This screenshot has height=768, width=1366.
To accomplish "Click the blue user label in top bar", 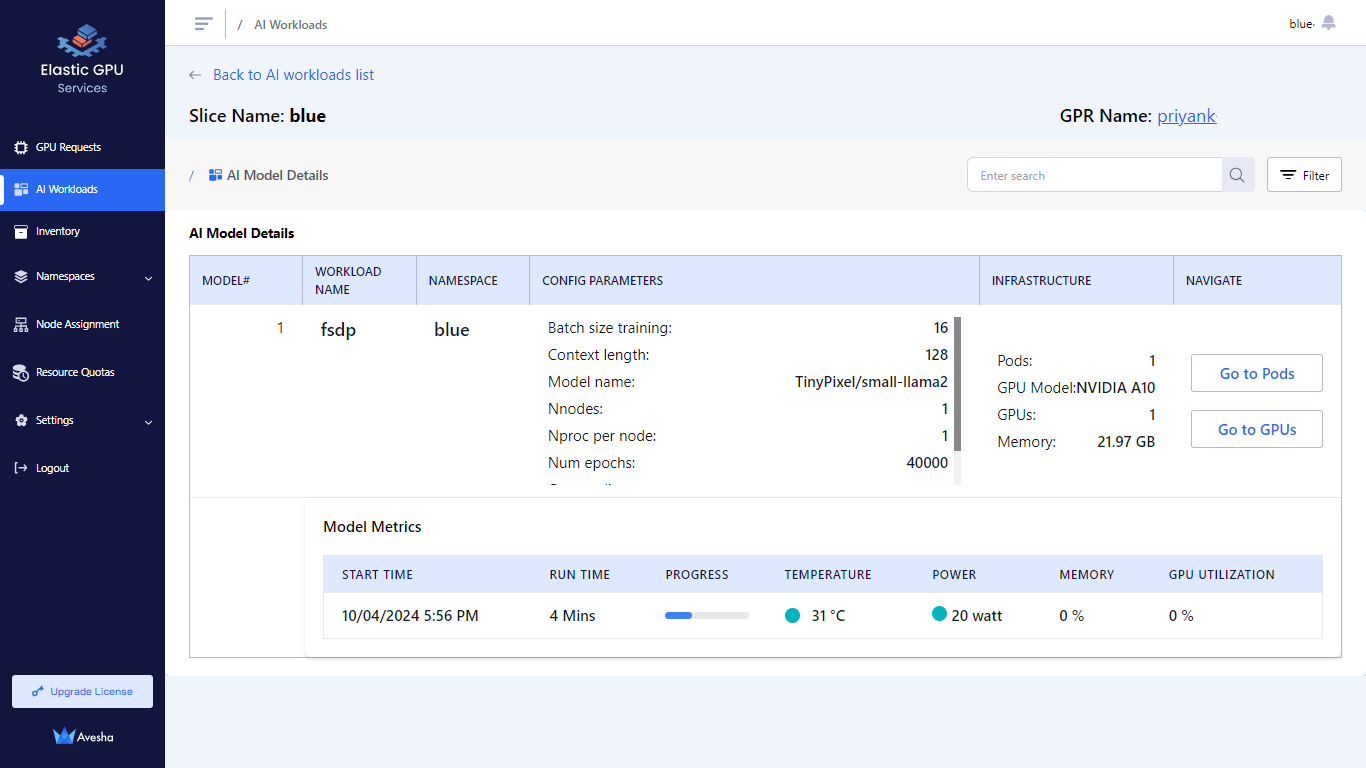I will pyautogui.click(x=1300, y=24).
